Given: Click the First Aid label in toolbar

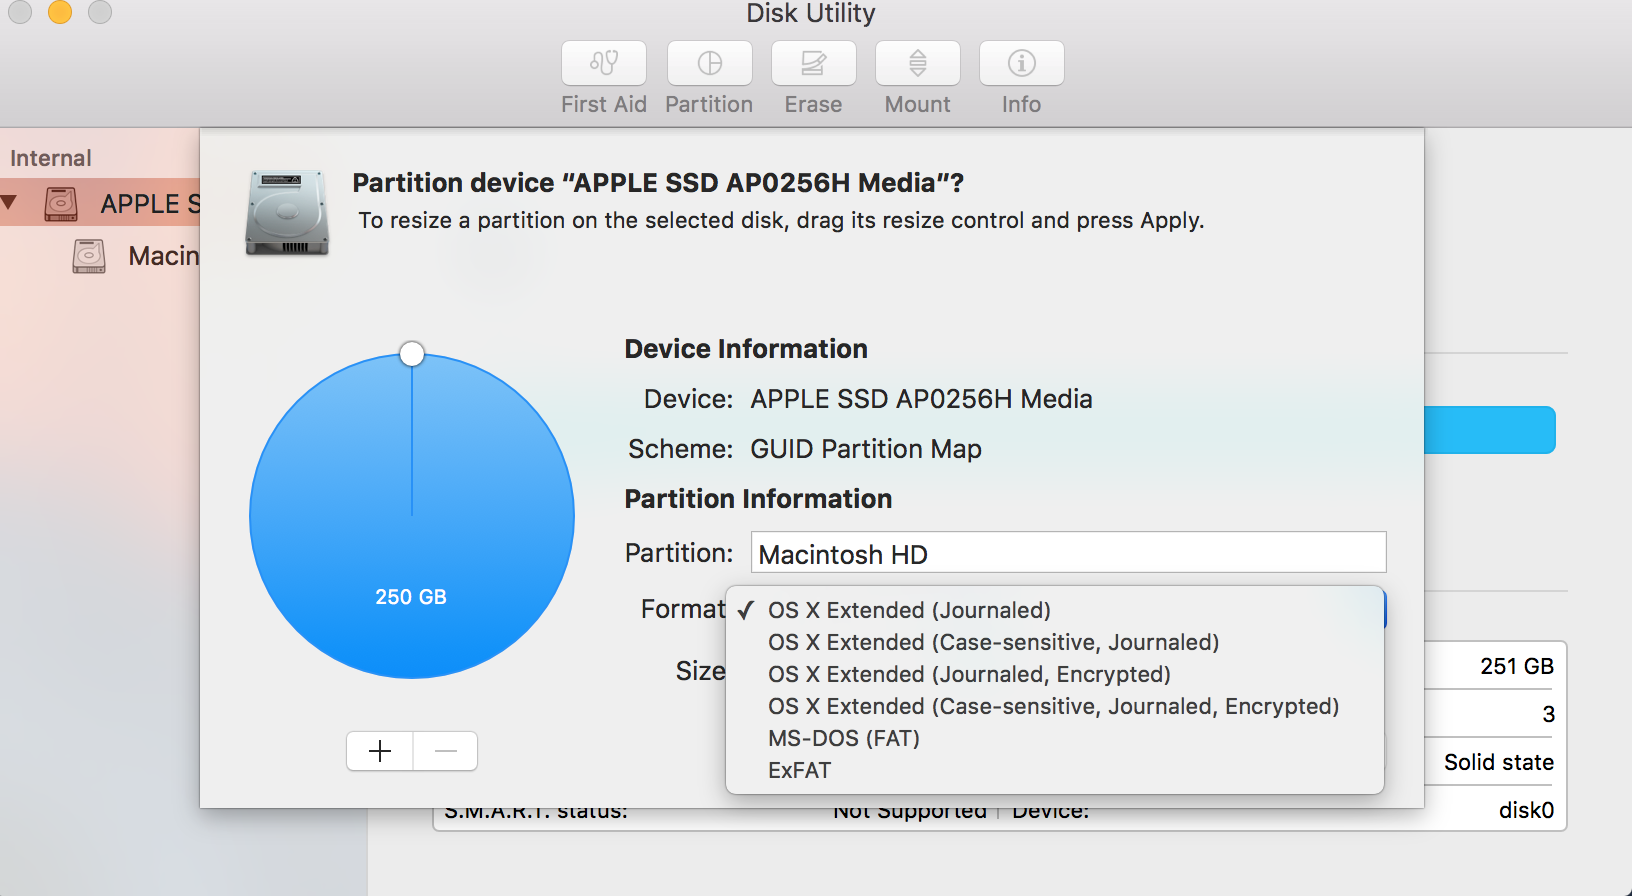Looking at the screenshot, I should pos(604,104).
